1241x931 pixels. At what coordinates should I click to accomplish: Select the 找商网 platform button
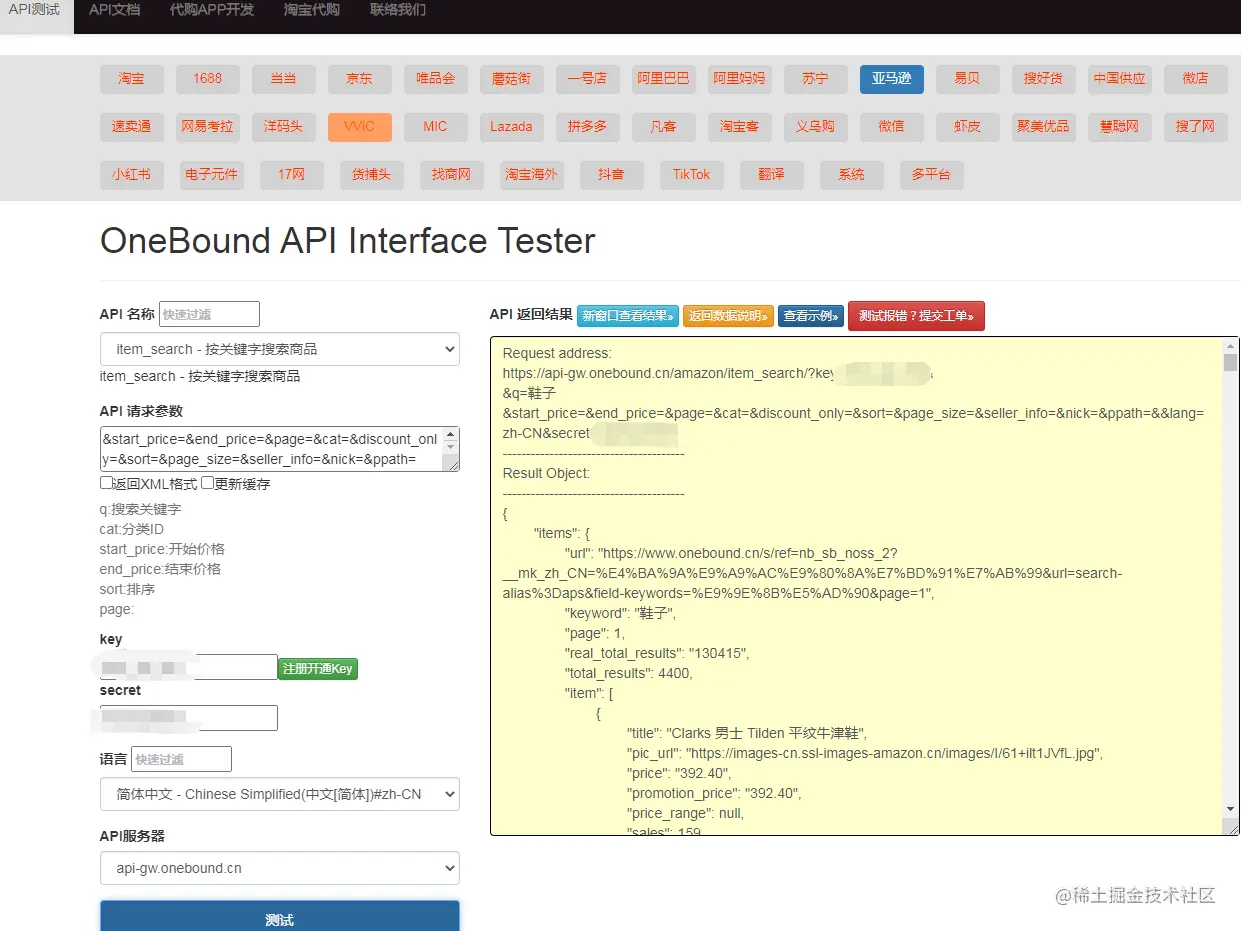pyautogui.click(x=452, y=175)
